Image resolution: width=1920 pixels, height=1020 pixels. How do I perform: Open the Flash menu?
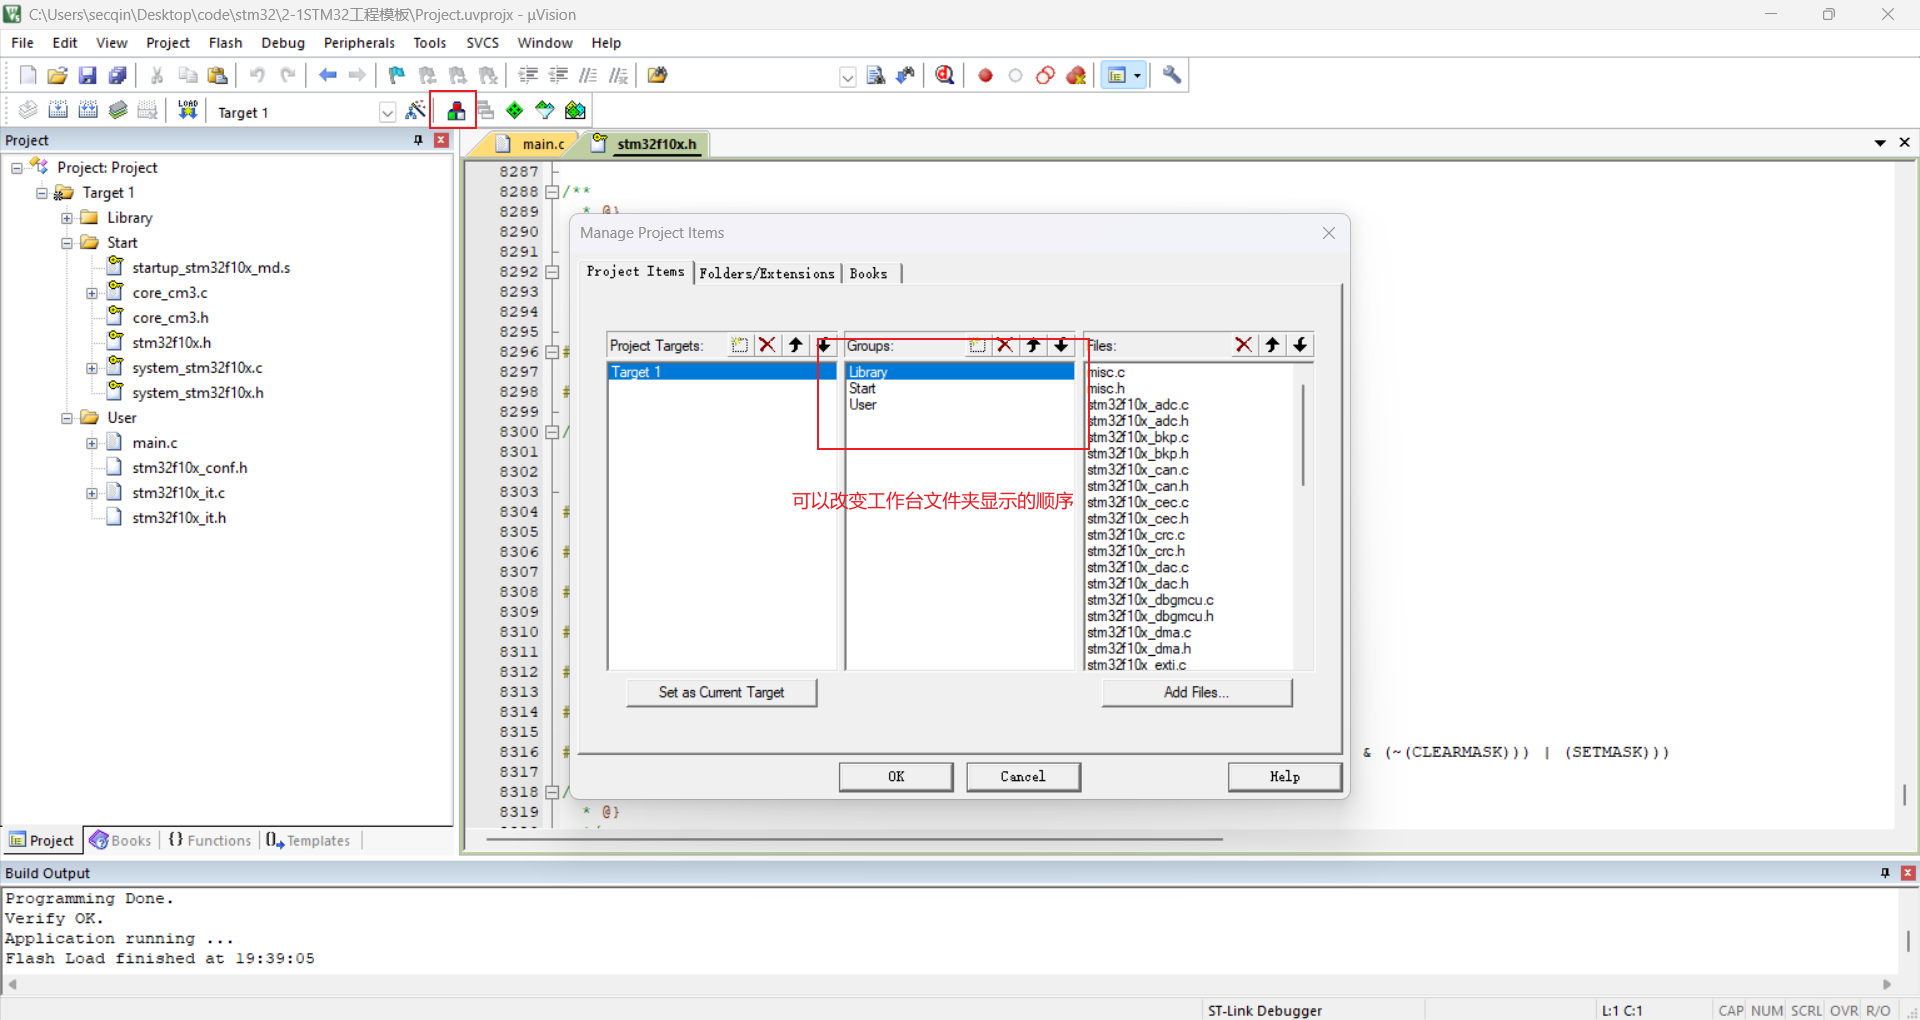(x=225, y=43)
